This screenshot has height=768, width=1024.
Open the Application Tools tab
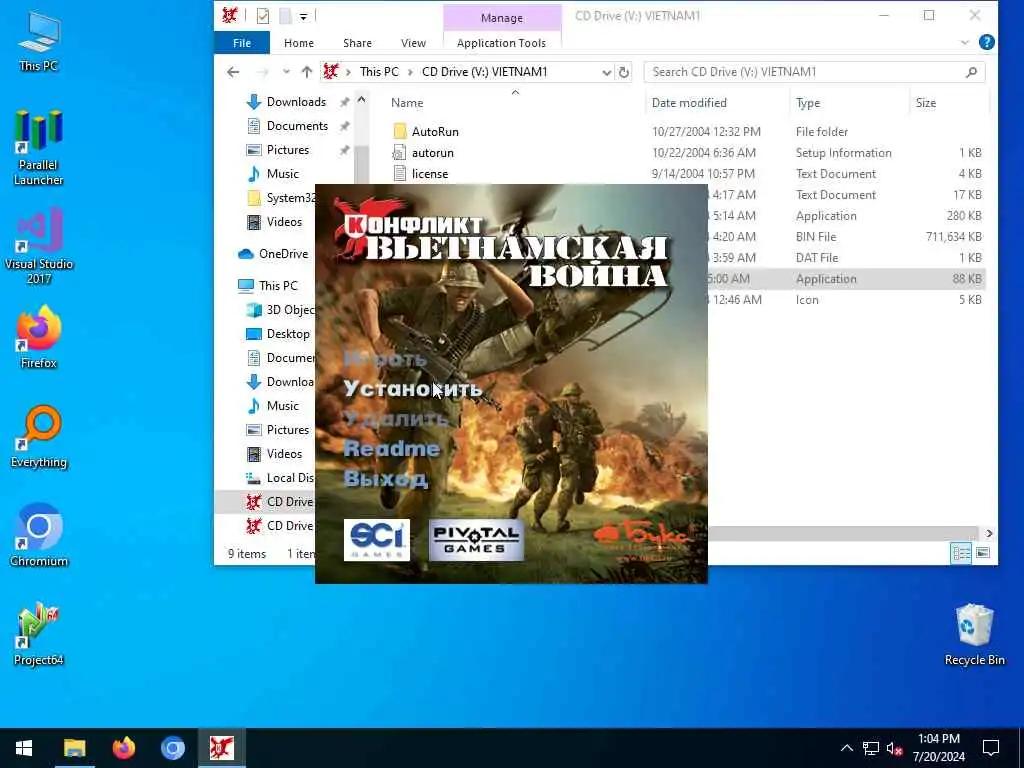(x=501, y=43)
